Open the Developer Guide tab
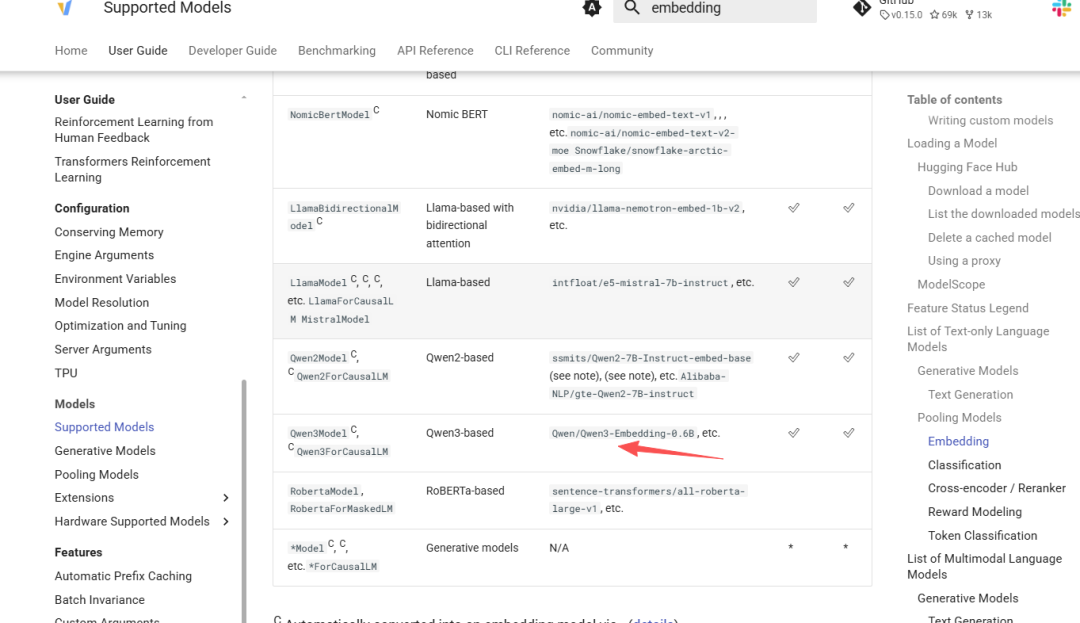This screenshot has width=1080, height=623. tap(233, 50)
